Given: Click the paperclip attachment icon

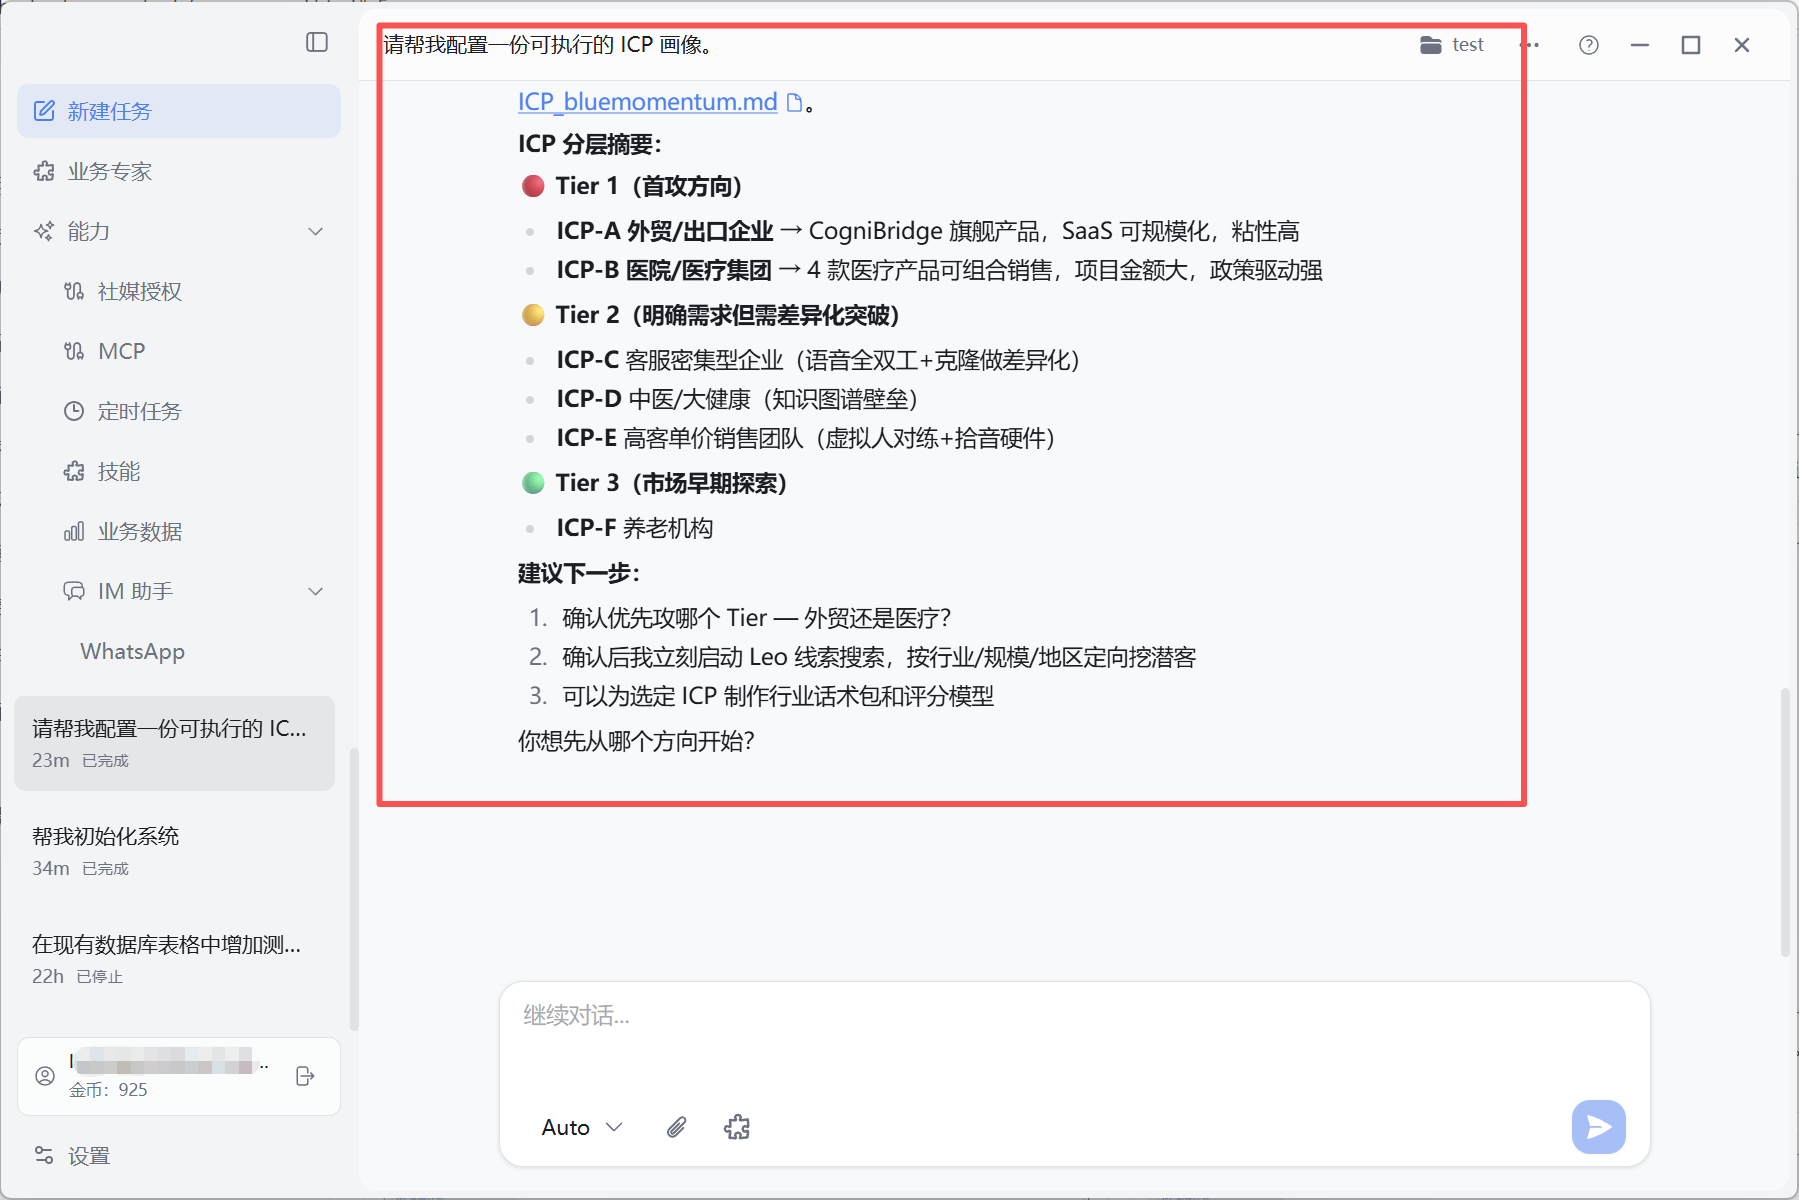Looking at the screenshot, I should tap(677, 1127).
